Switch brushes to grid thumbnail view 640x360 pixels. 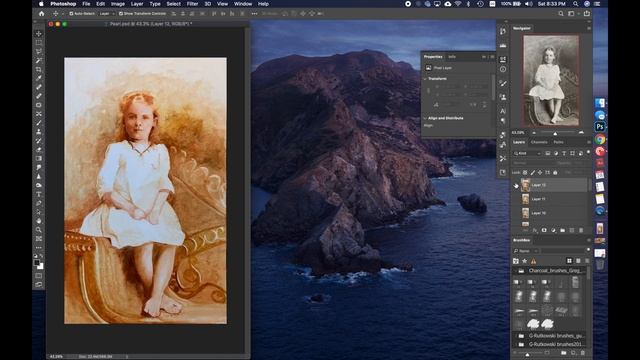(569, 261)
